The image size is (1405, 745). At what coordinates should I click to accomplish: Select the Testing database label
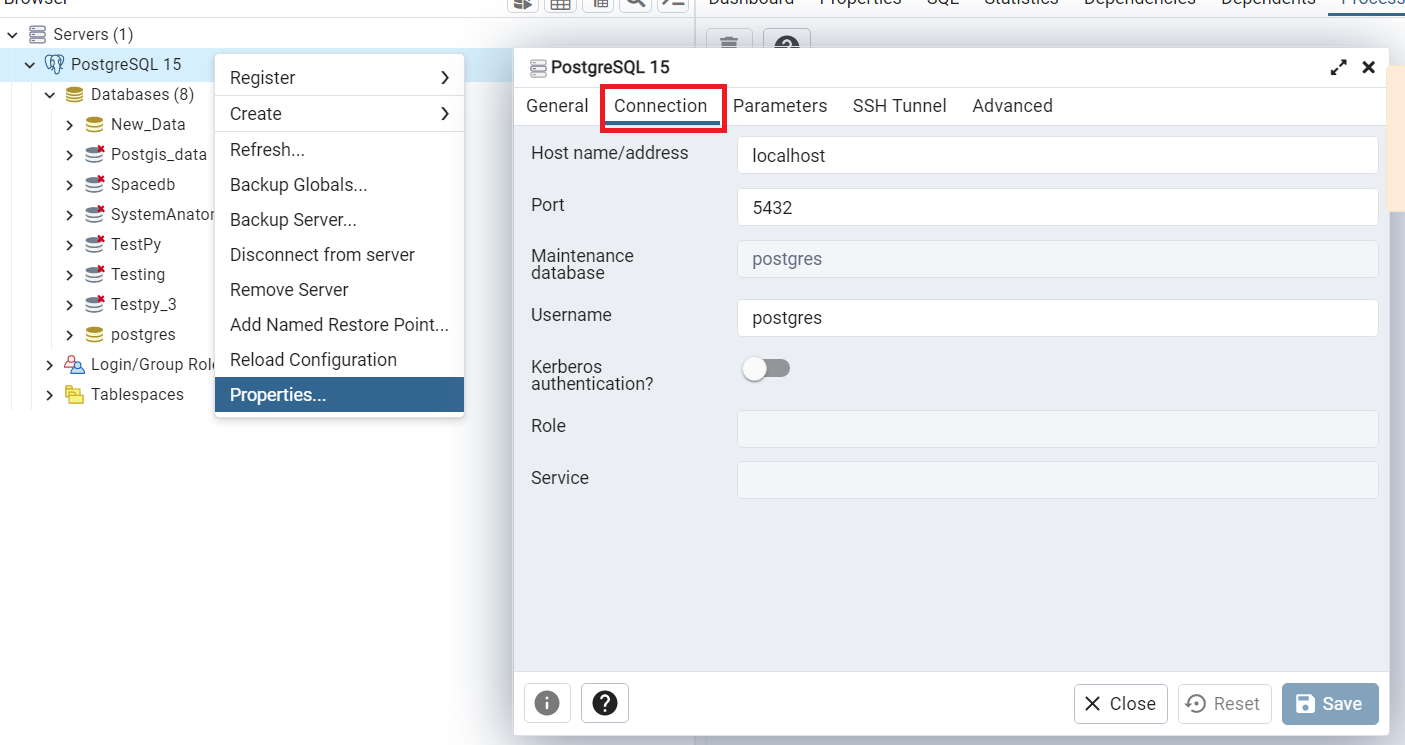pyautogui.click(x=138, y=275)
